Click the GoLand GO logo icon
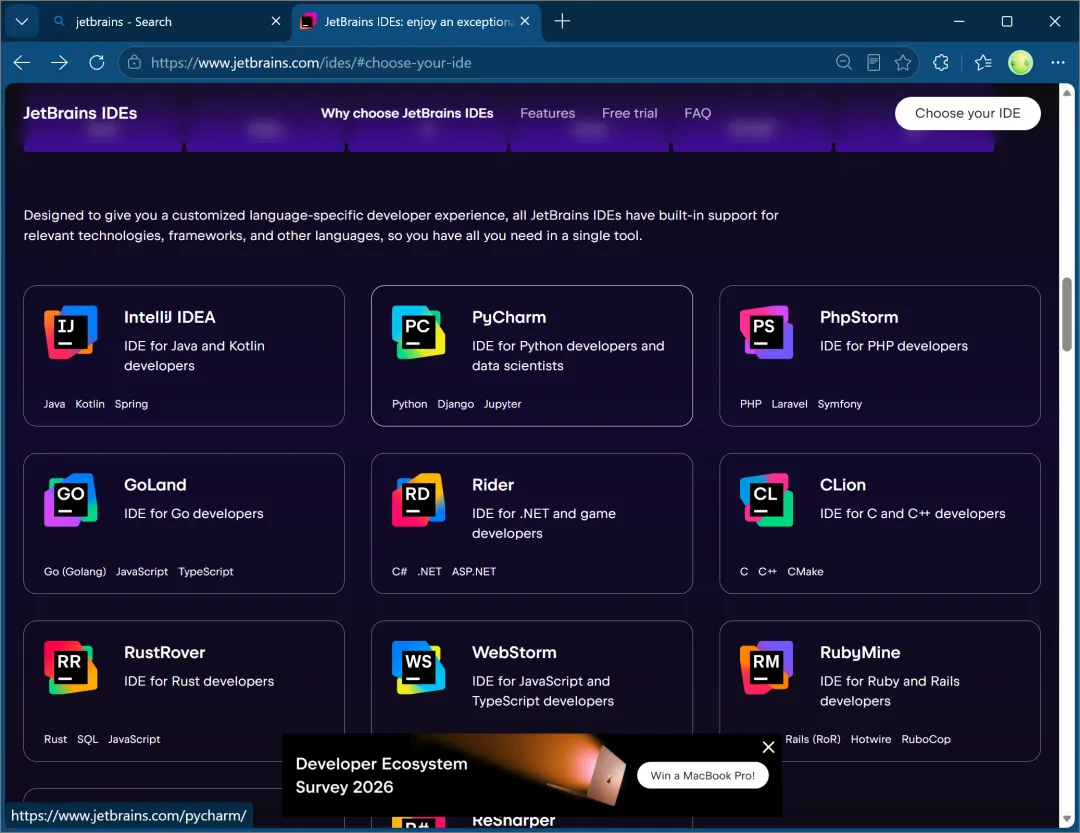The width and height of the screenshot is (1080, 833). 70,500
